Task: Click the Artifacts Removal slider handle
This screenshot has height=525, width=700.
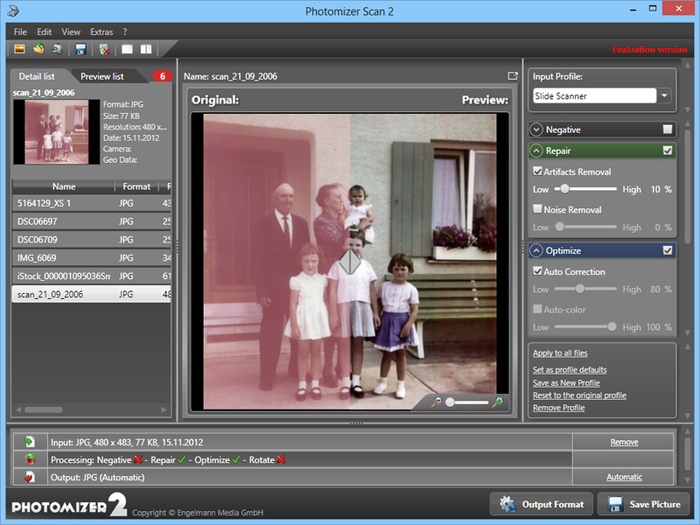Action: coord(565,189)
